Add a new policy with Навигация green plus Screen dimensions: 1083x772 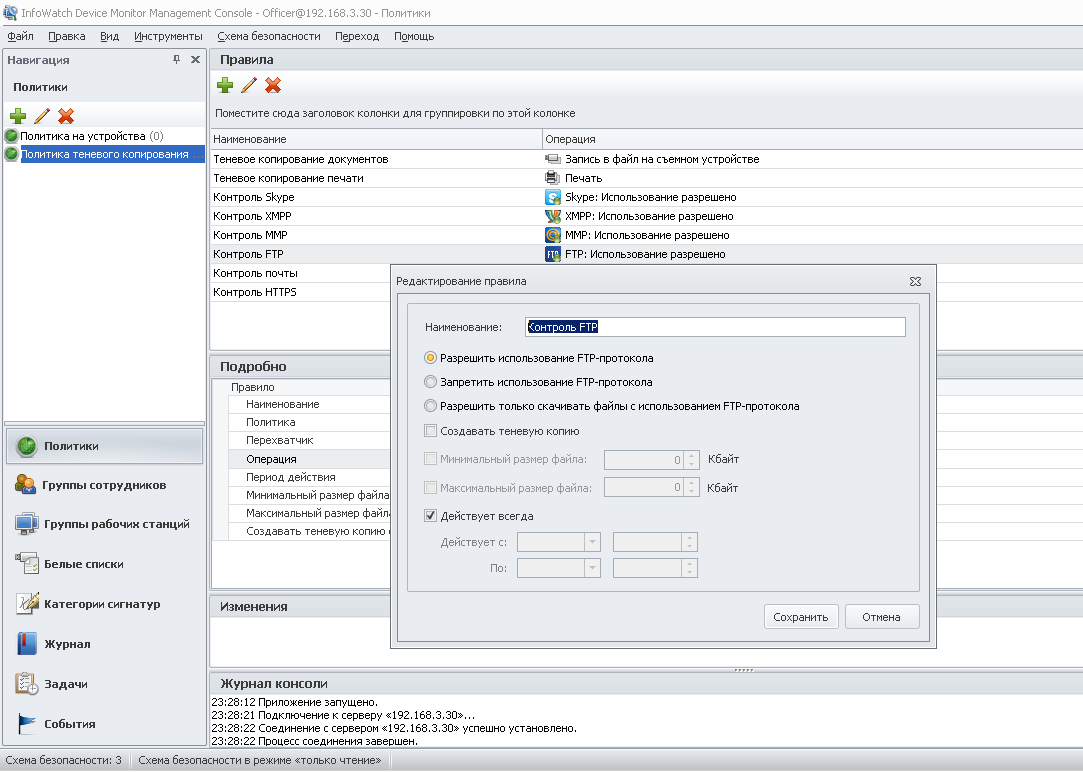pos(18,116)
